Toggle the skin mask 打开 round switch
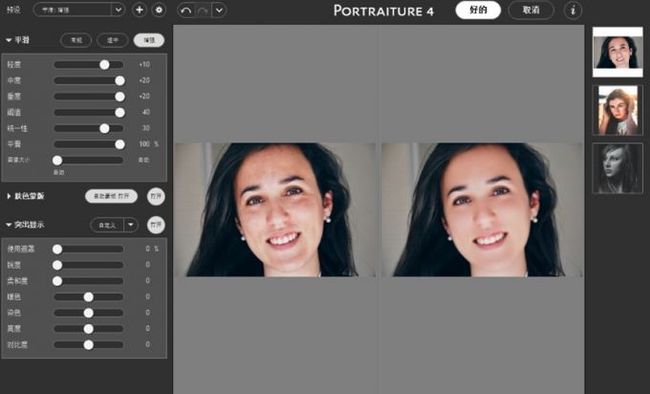Image resolution: width=650 pixels, height=394 pixels. tap(156, 196)
